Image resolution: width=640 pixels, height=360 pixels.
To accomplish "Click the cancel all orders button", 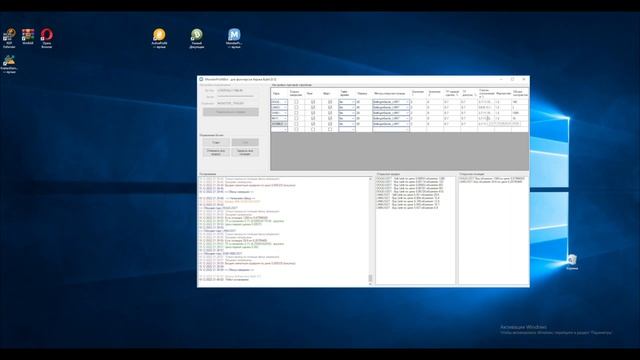I will (x=216, y=152).
